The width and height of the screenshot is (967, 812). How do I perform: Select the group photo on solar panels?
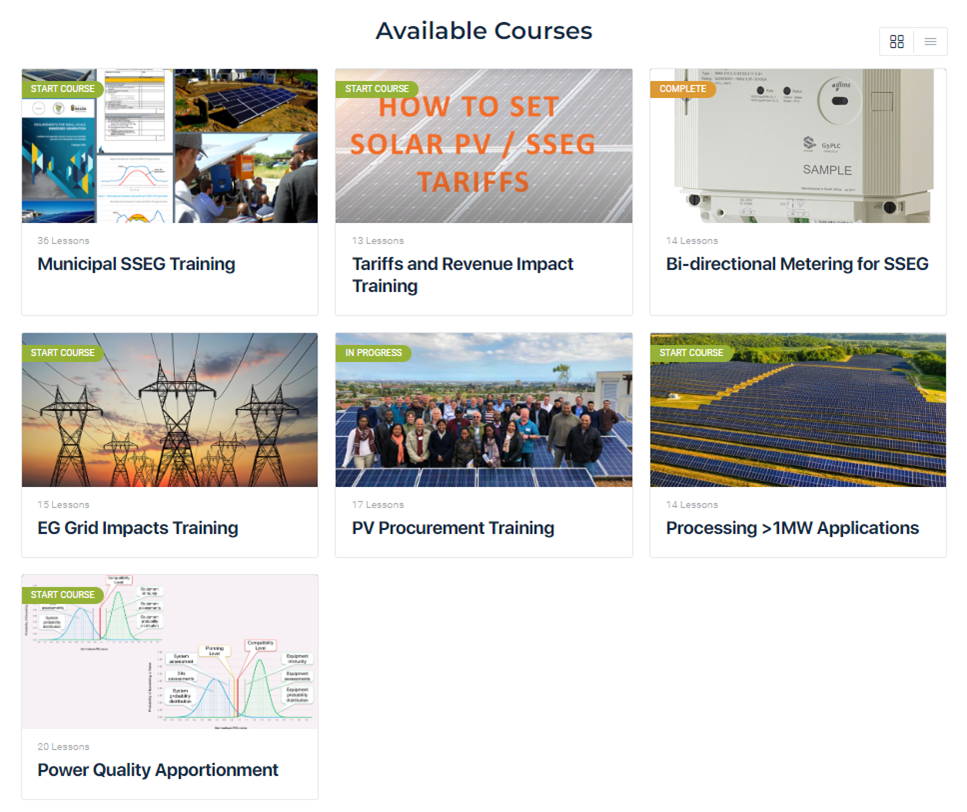point(484,410)
